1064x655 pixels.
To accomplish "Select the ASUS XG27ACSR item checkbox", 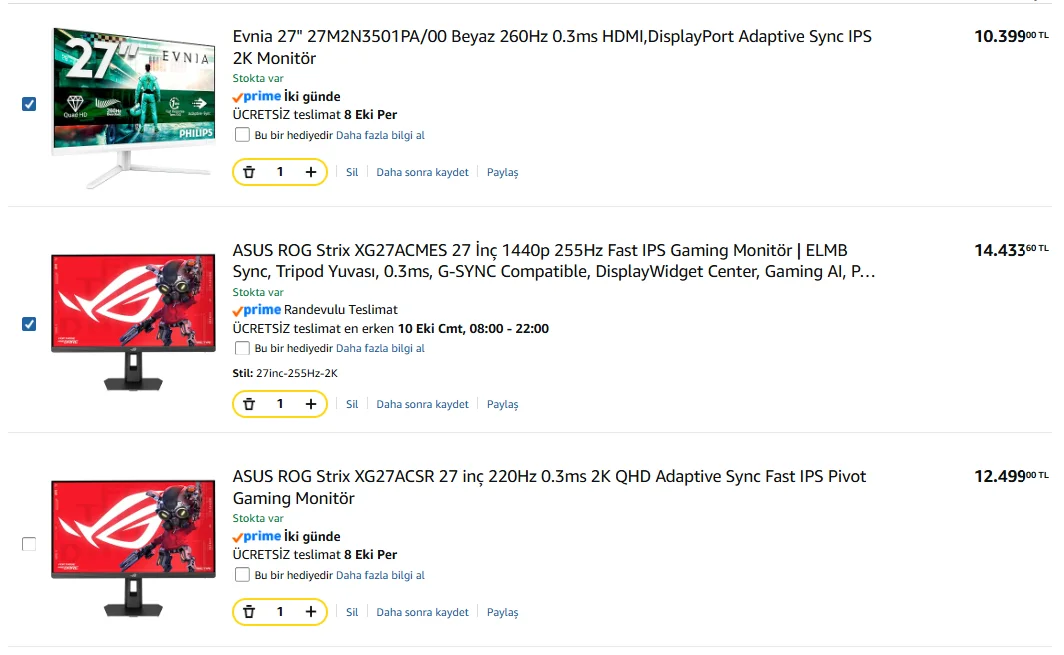I will (29, 544).
